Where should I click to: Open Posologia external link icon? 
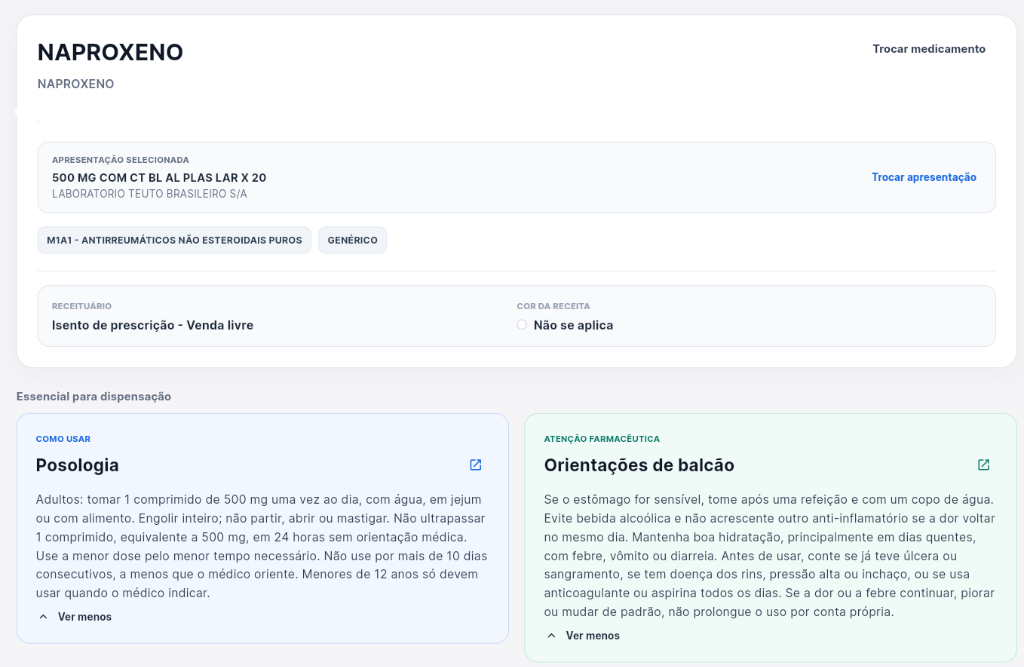point(475,464)
